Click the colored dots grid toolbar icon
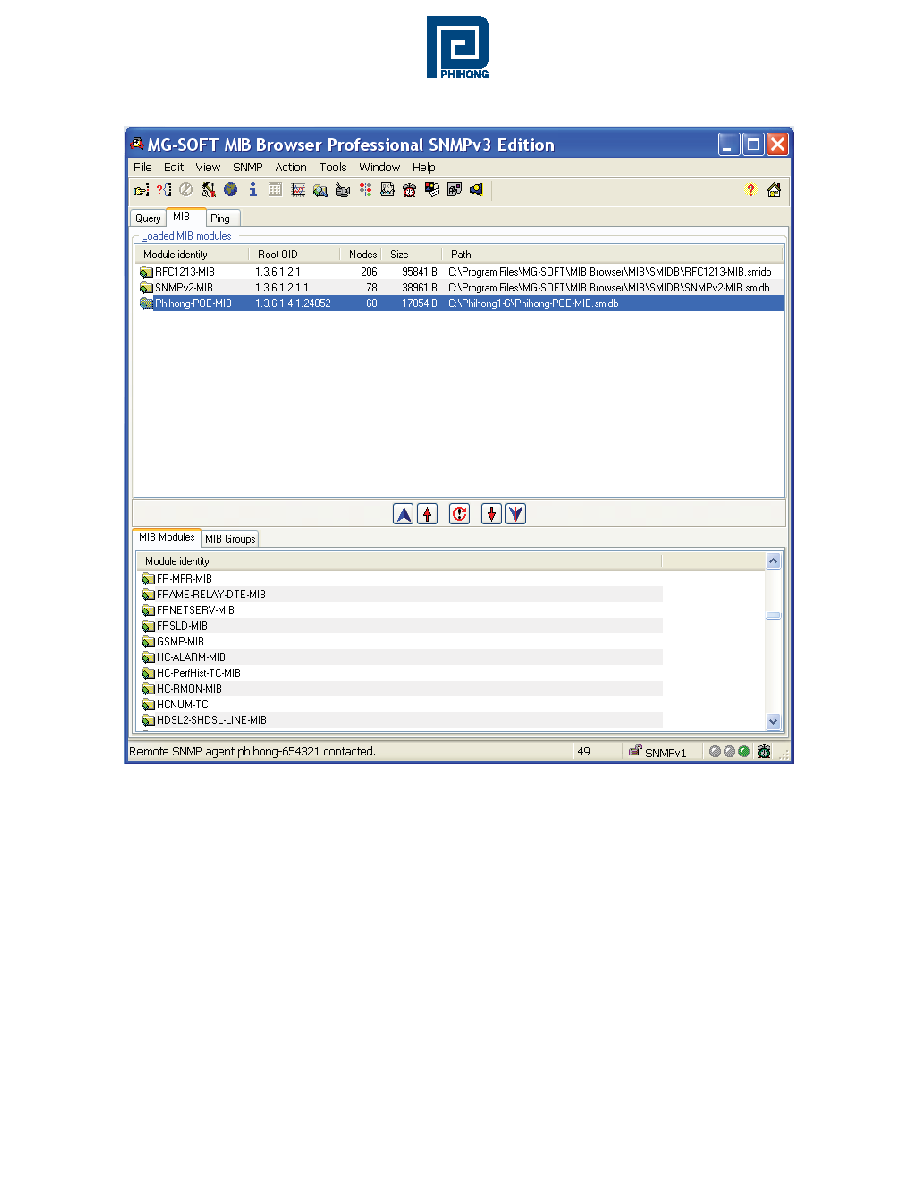Viewport: 918px width, 1188px height. (366, 189)
